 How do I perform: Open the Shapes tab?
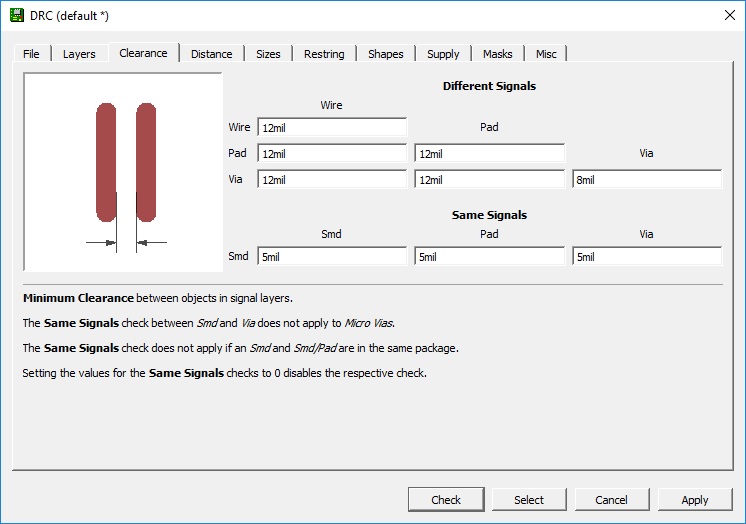(386, 54)
